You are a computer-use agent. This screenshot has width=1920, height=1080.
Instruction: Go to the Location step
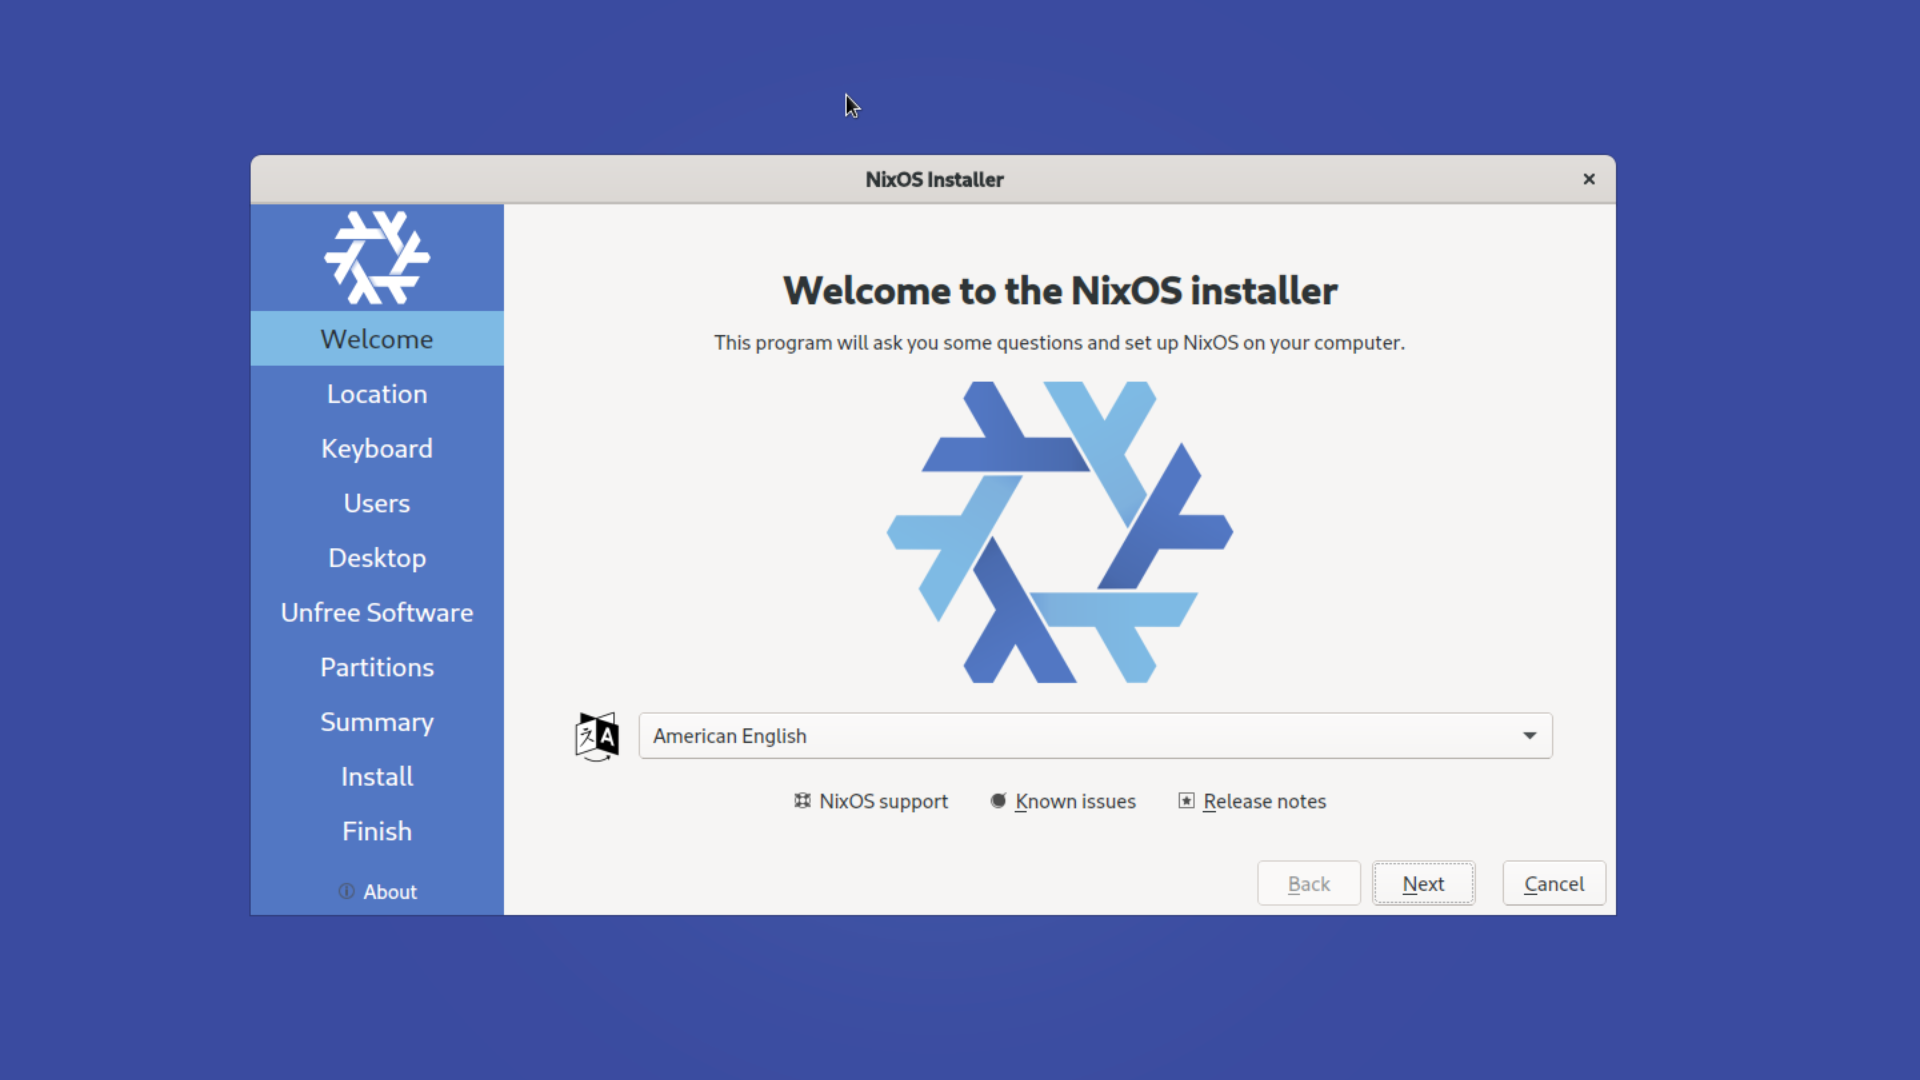(377, 394)
